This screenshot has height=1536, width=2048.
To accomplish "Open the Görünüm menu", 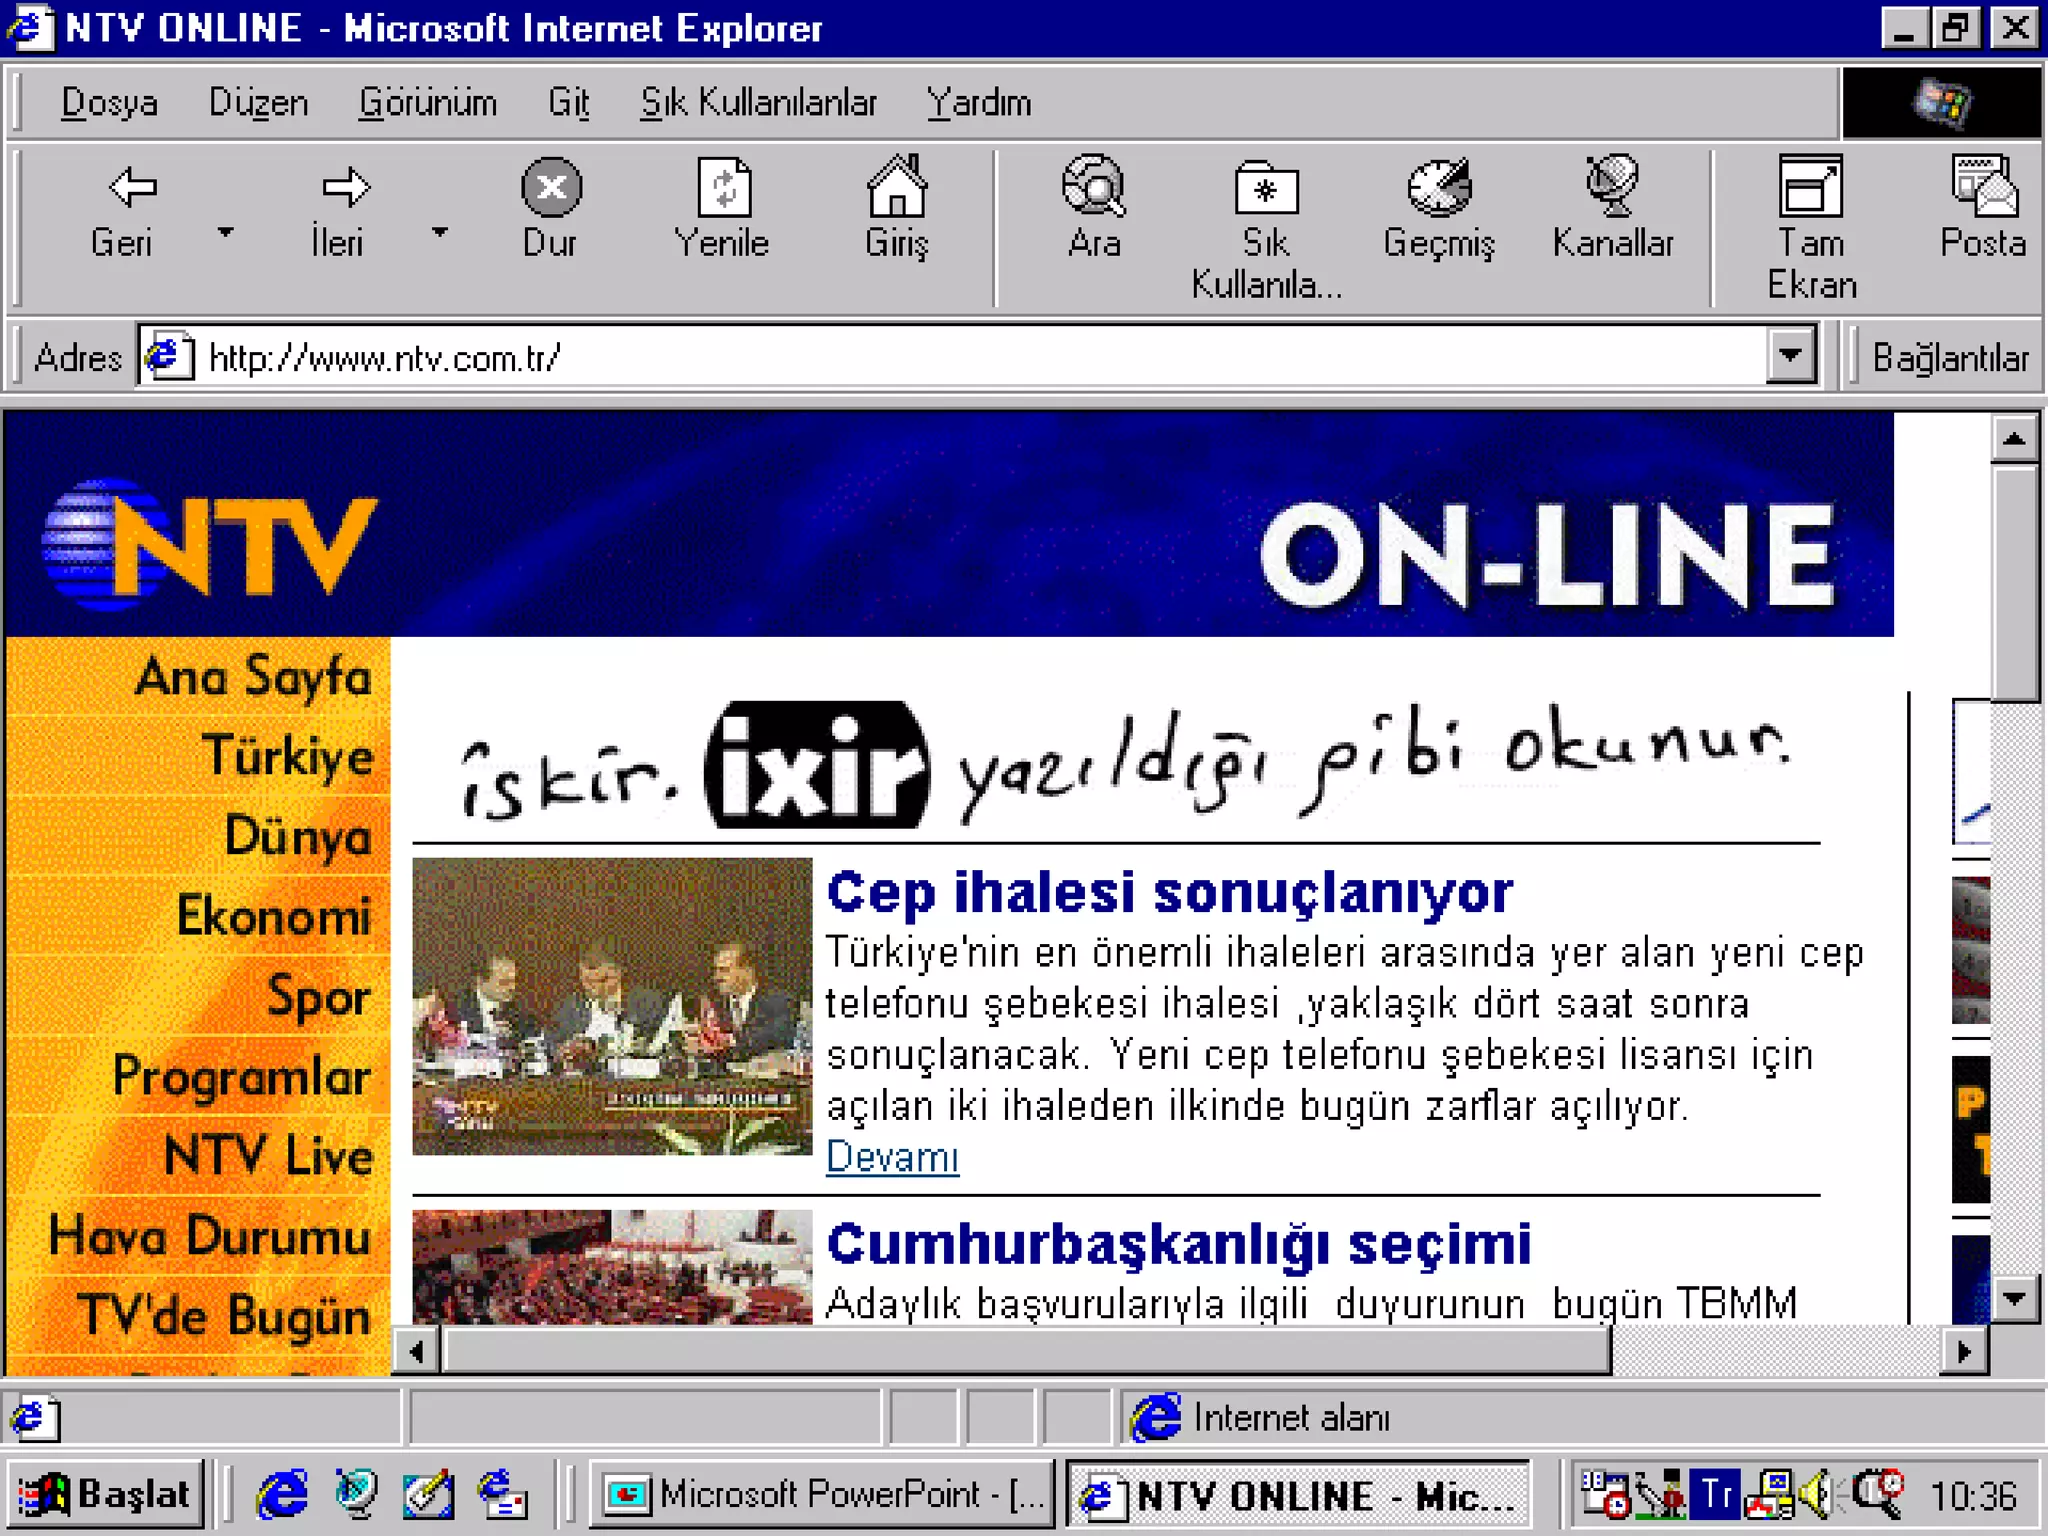I will 427,103.
